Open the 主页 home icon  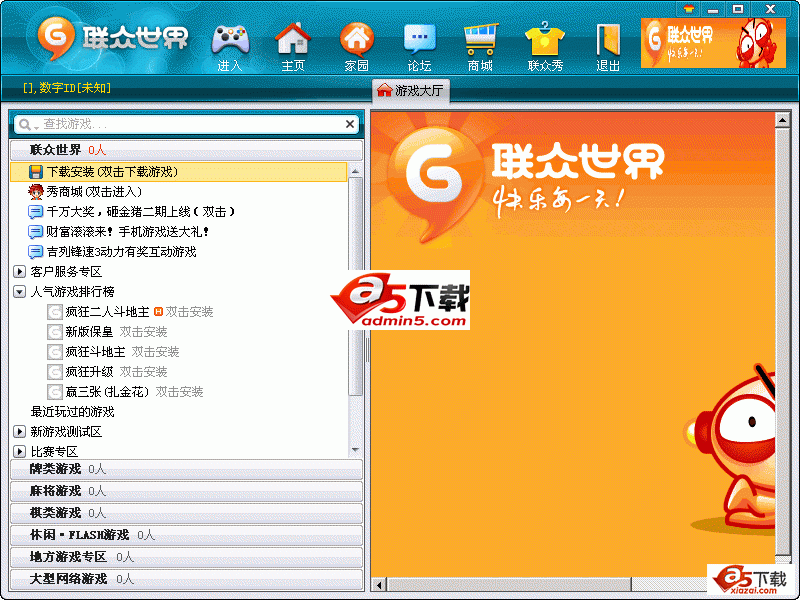[x=292, y=39]
